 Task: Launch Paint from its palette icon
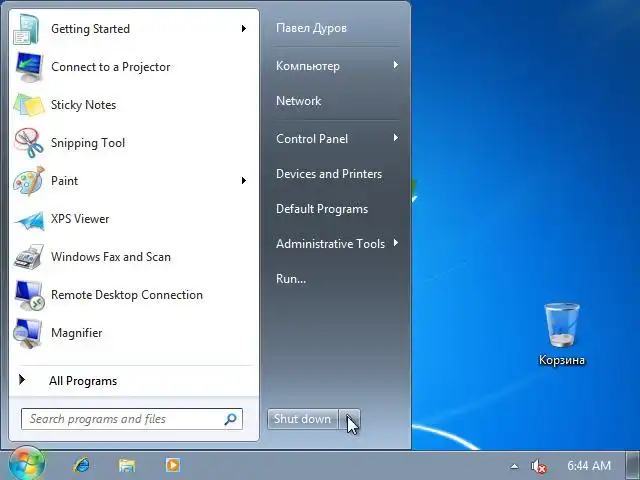29,181
